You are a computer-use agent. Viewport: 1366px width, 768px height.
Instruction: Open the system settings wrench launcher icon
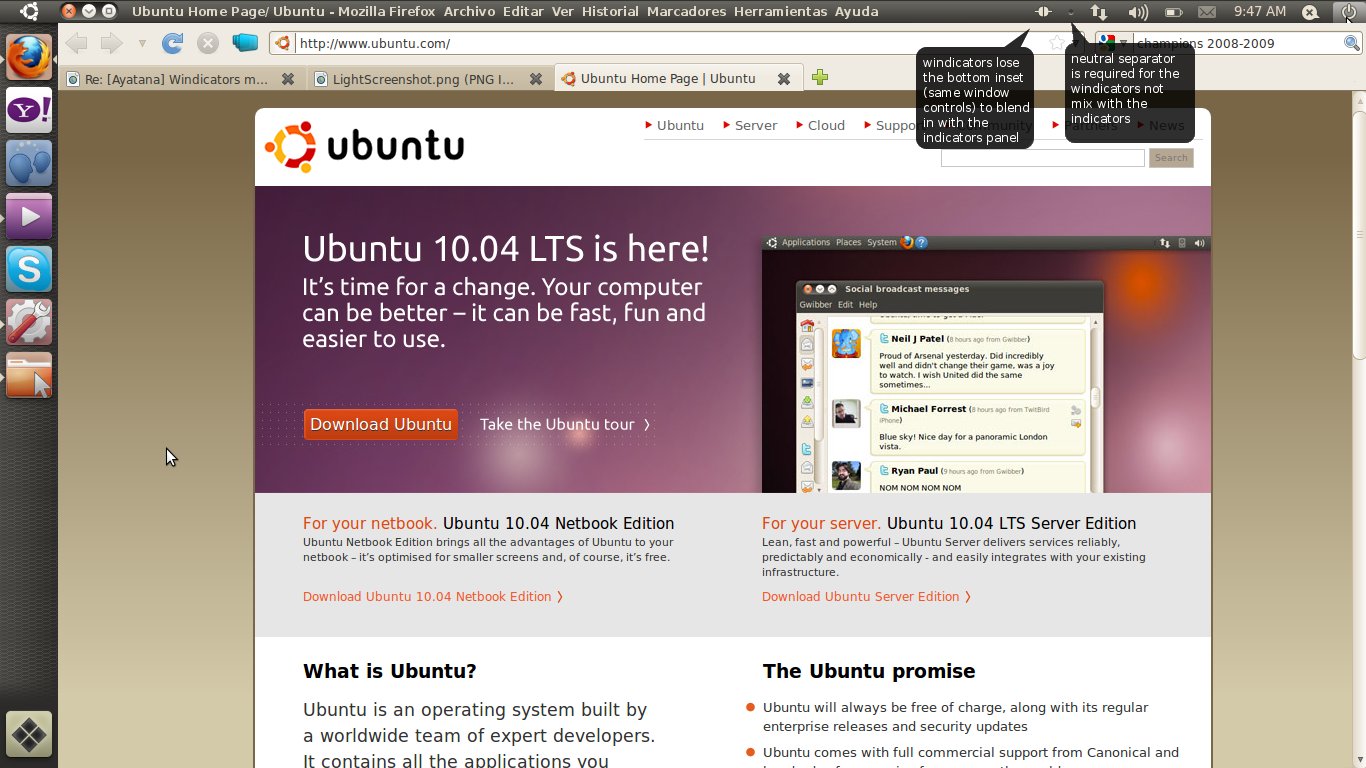click(29, 322)
